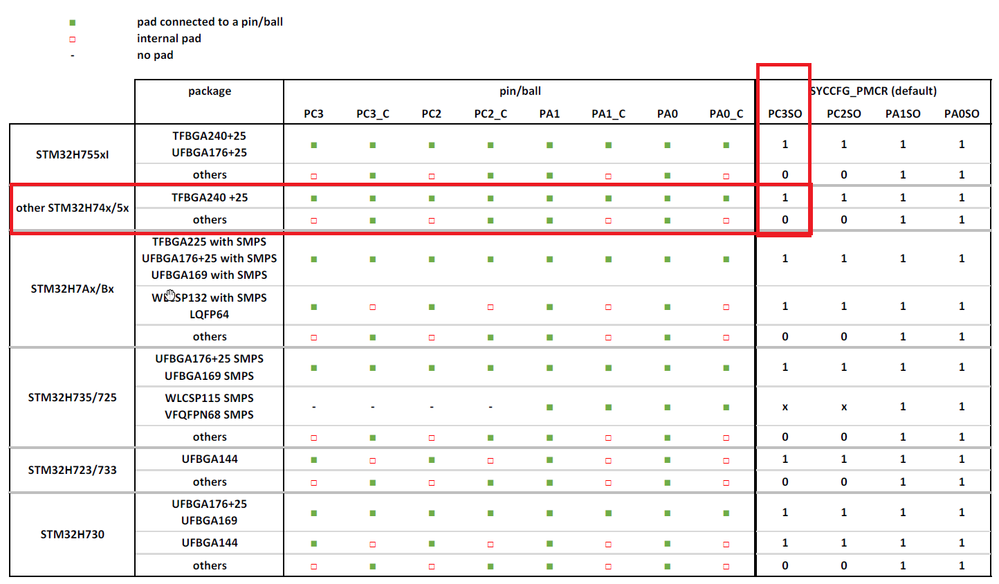Click PA1_C pad marker in STM32H735/725 UFBGA176+25 SMPS row
Image resolution: width=999 pixels, height=584 pixels.
608,367
